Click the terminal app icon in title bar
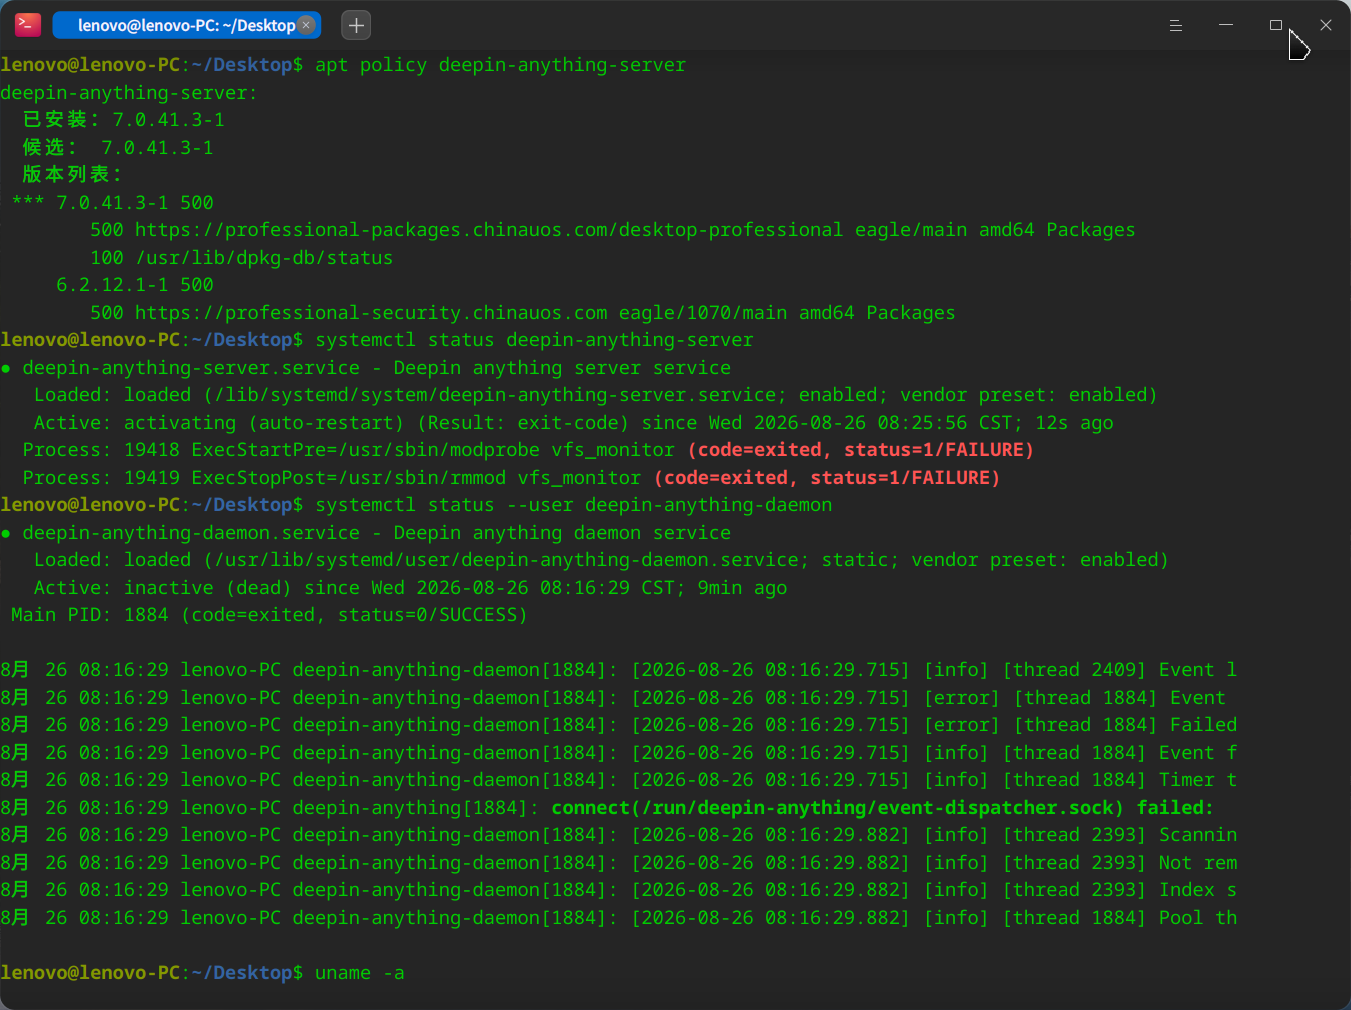 click(28, 25)
